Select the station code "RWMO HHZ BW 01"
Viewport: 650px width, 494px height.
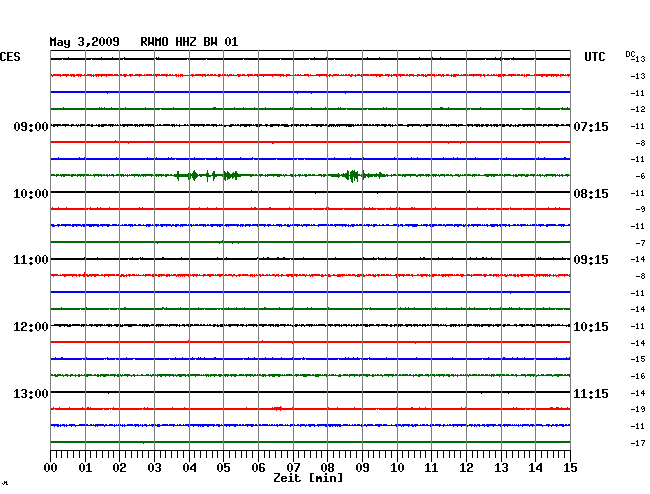tap(189, 42)
